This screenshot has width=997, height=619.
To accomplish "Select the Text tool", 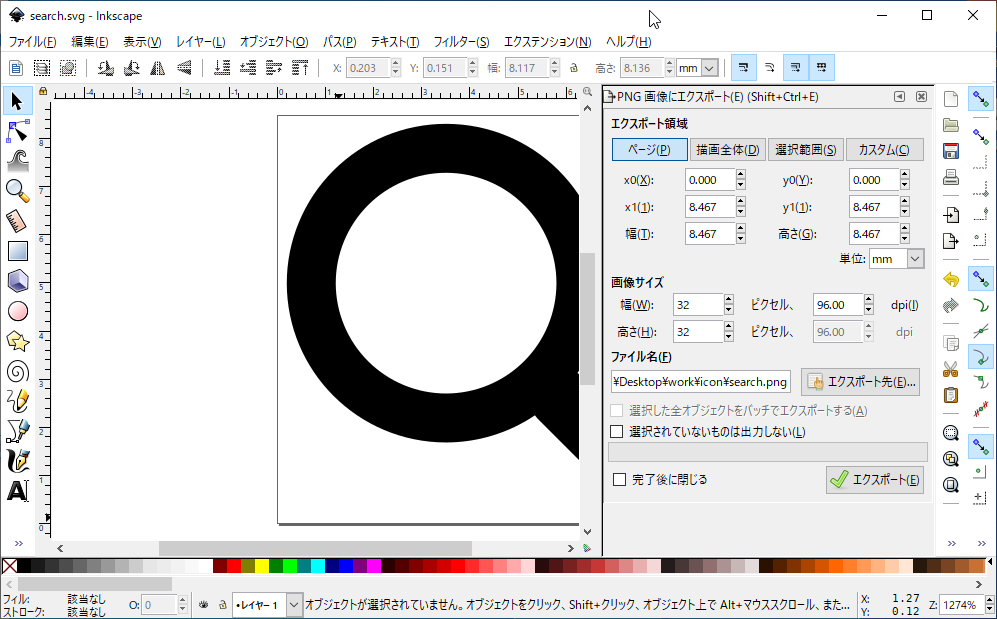I will pyautogui.click(x=17, y=491).
